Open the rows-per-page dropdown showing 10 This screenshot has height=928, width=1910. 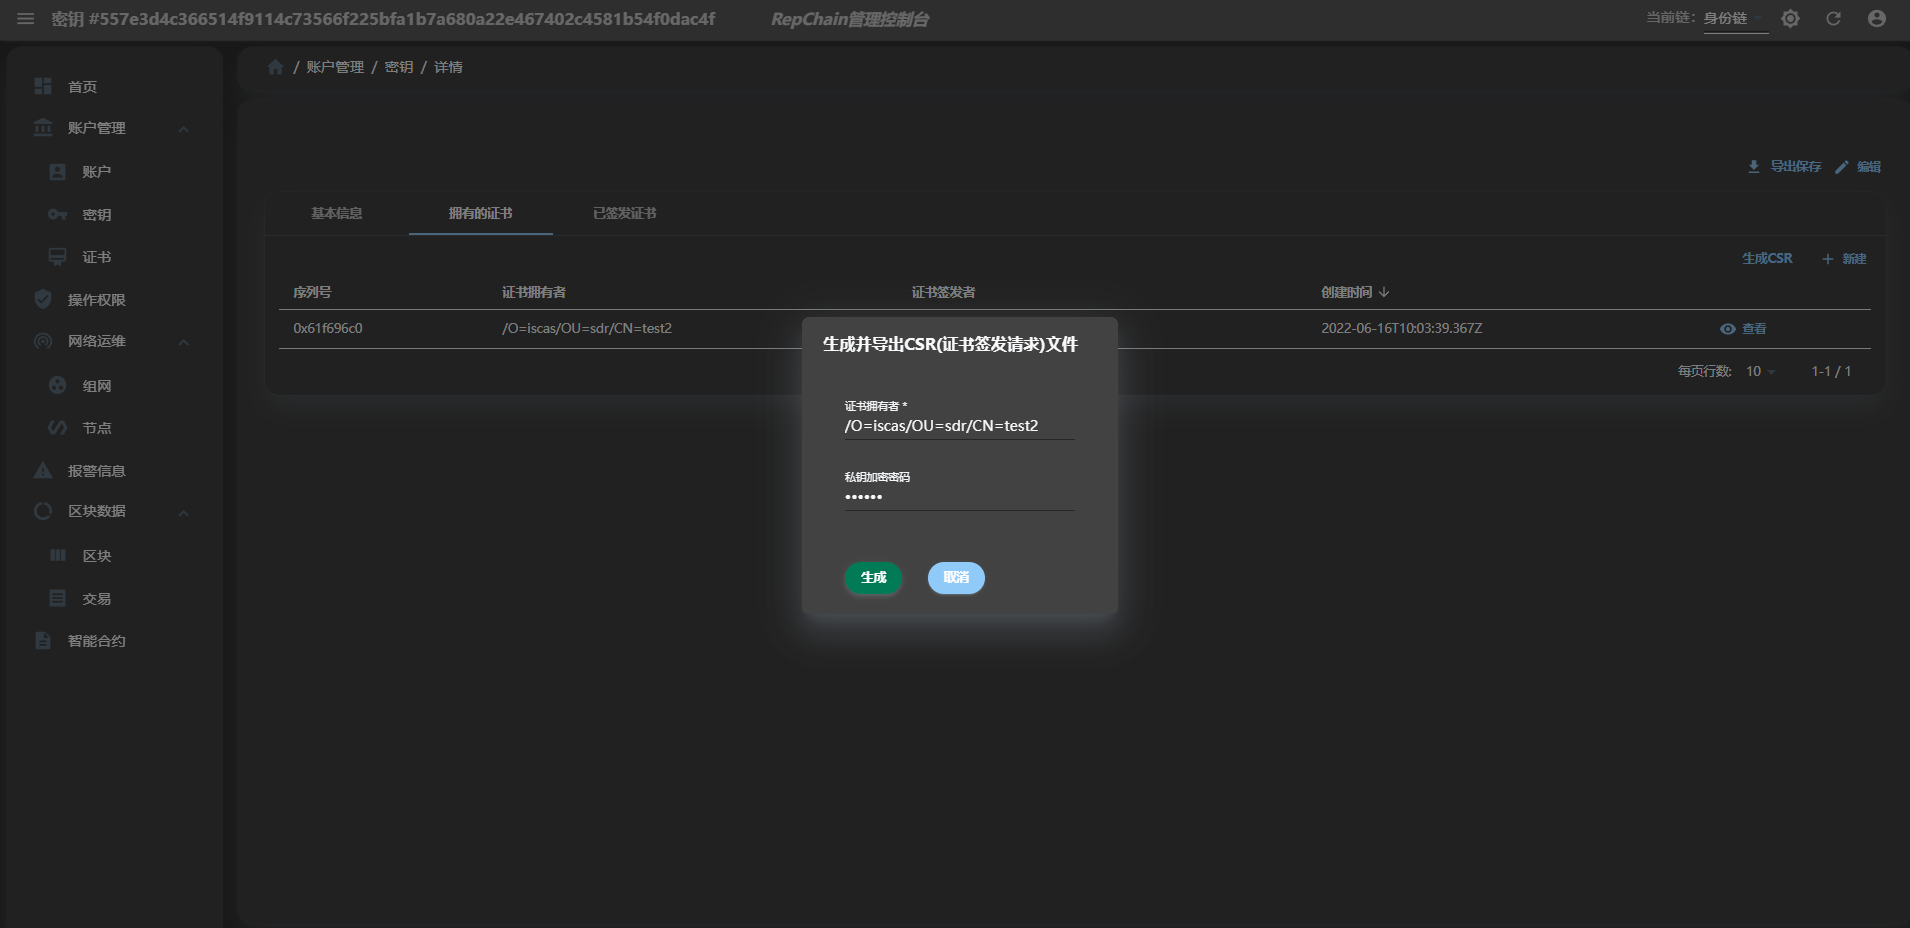tap(1760, 371)
